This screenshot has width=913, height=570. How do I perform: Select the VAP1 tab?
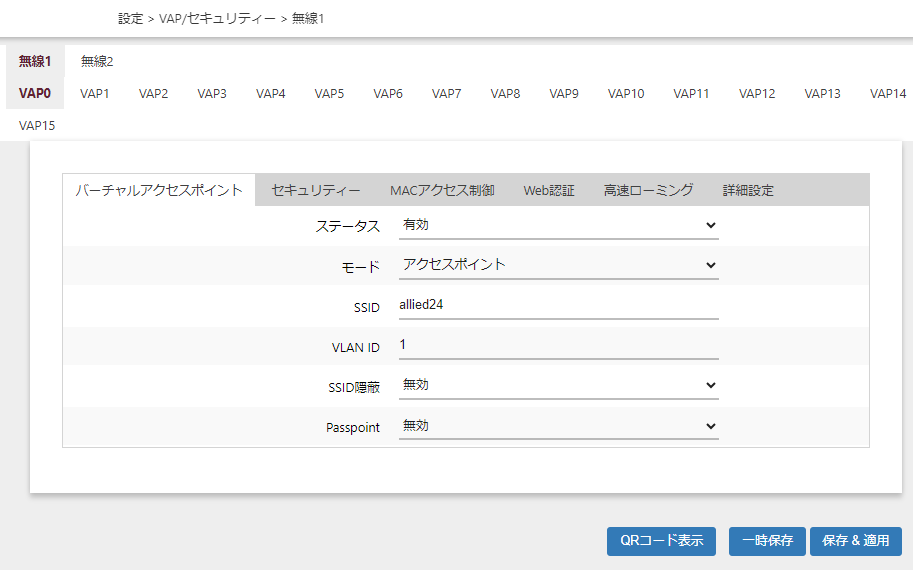tap(95, 94)
